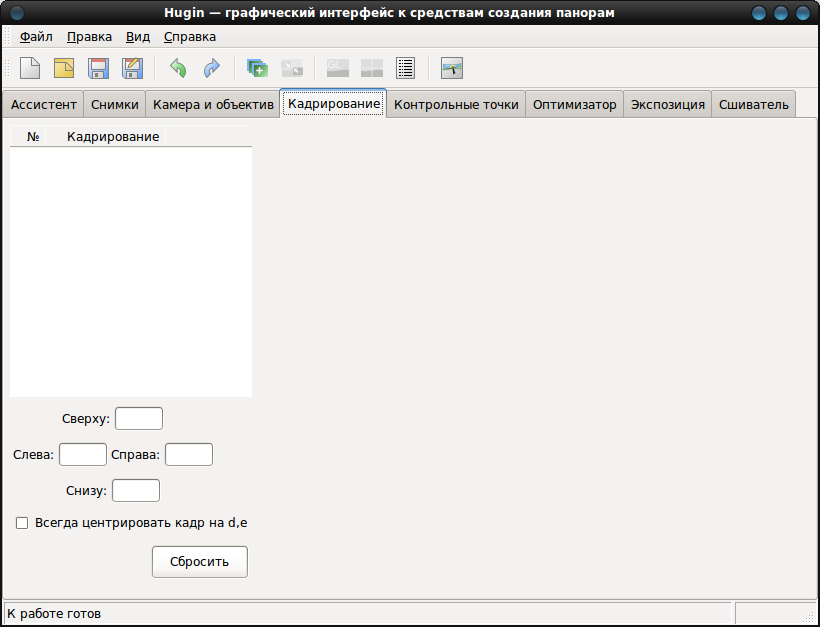The image size is (820, 627).
Task: Click the grey four-pane preview icon
Action: click(372, 68)
